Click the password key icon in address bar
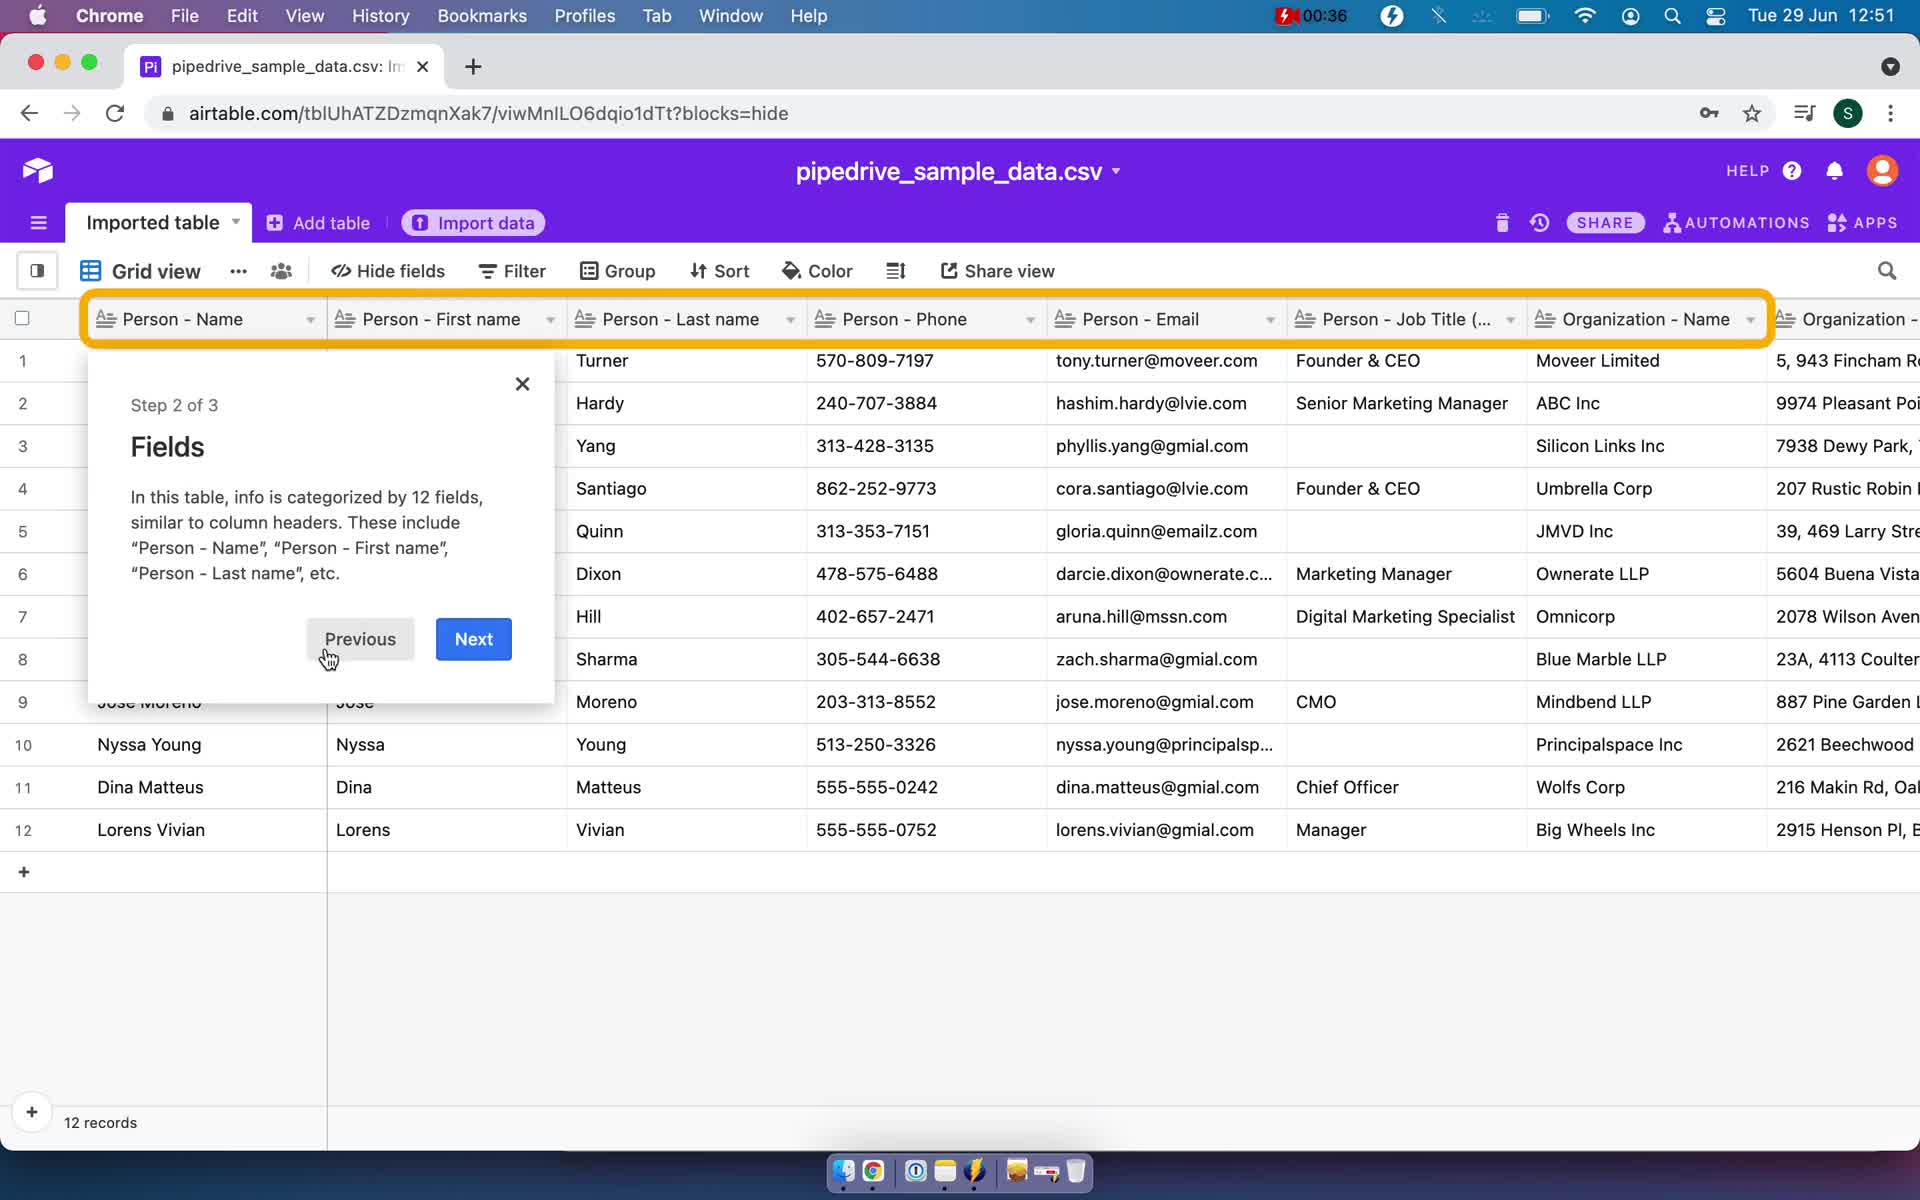The height and width of the screenshot is (1200, 1920). (1709, 114)
